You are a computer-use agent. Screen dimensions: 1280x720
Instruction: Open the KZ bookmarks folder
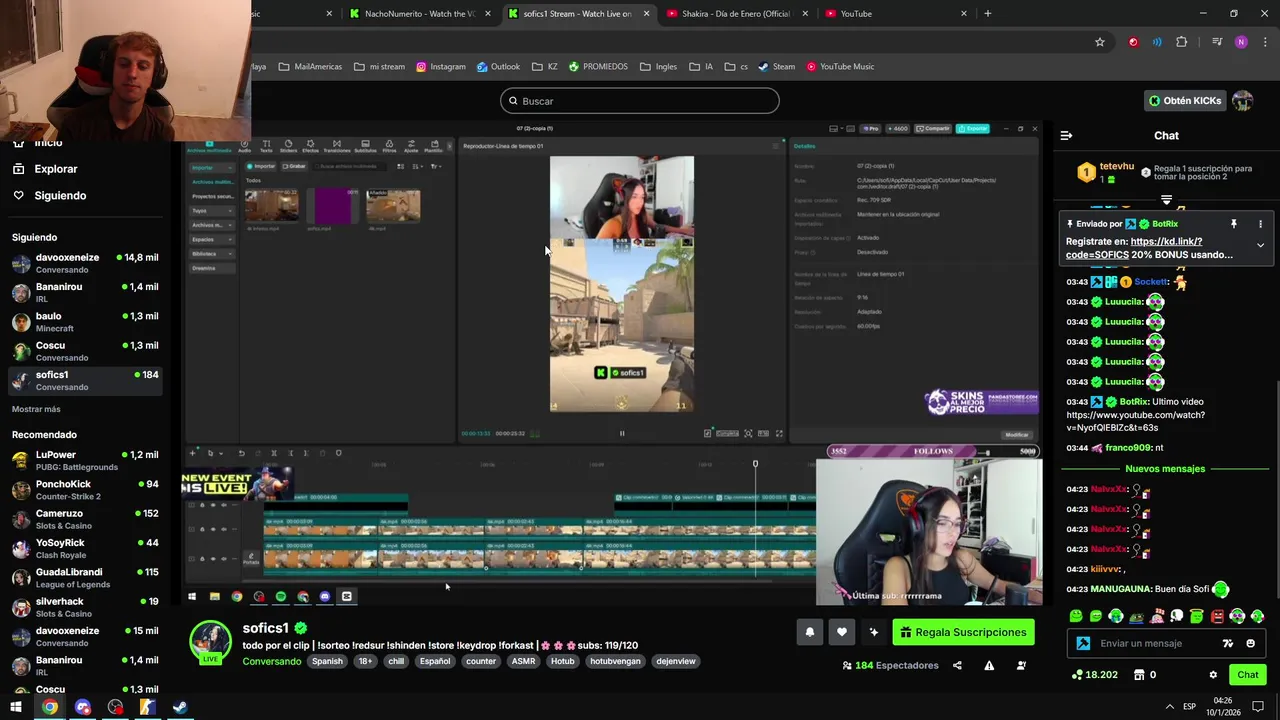pyautogui.click(x=545, y=67)
